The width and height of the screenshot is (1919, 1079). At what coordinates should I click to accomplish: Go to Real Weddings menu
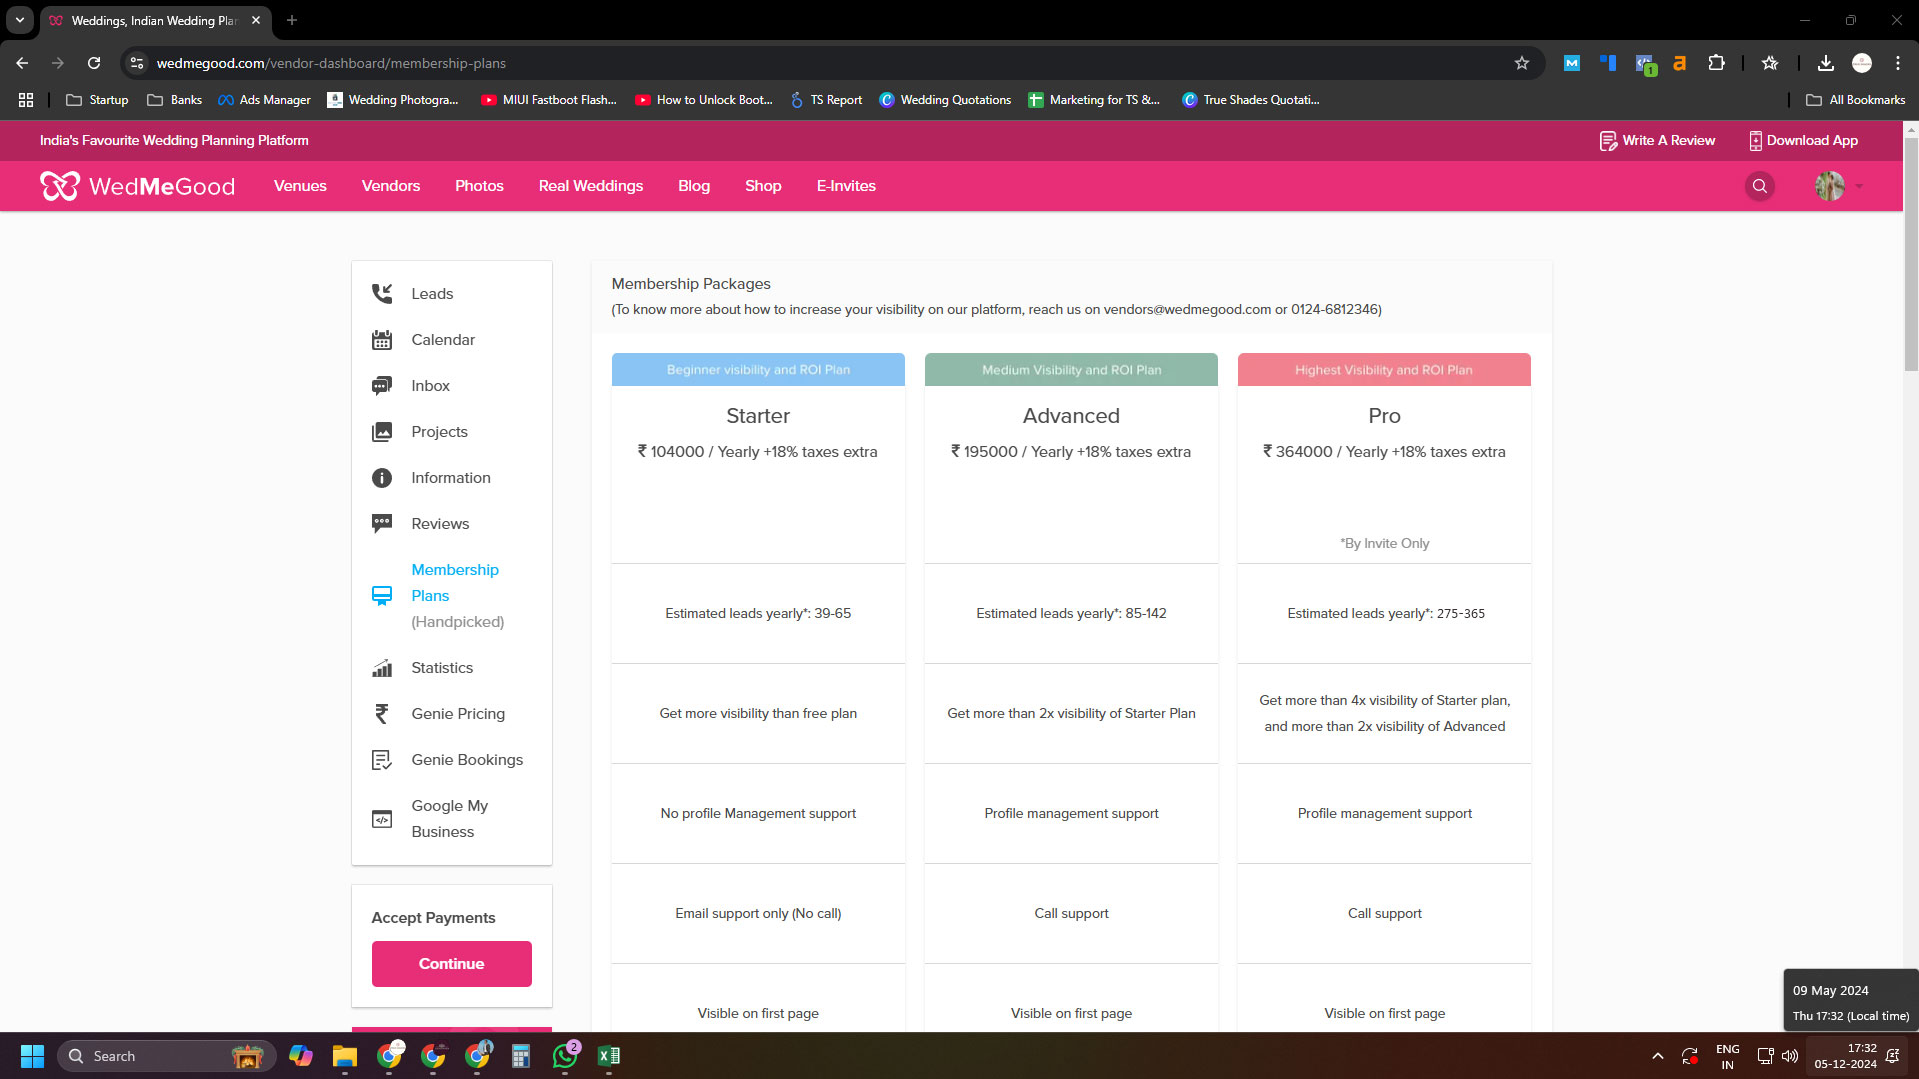(590, 186)
